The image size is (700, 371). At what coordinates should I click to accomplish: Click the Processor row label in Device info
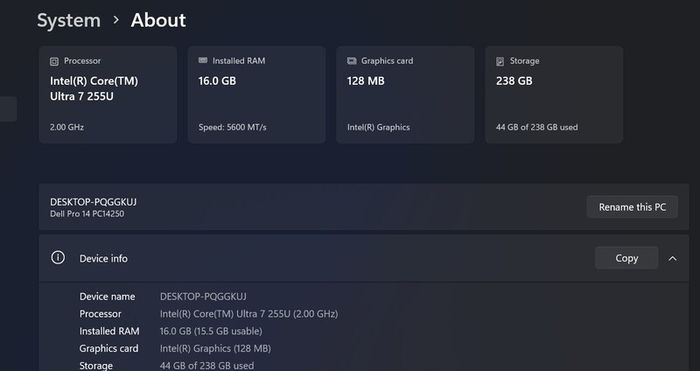[x=100, y=314]
